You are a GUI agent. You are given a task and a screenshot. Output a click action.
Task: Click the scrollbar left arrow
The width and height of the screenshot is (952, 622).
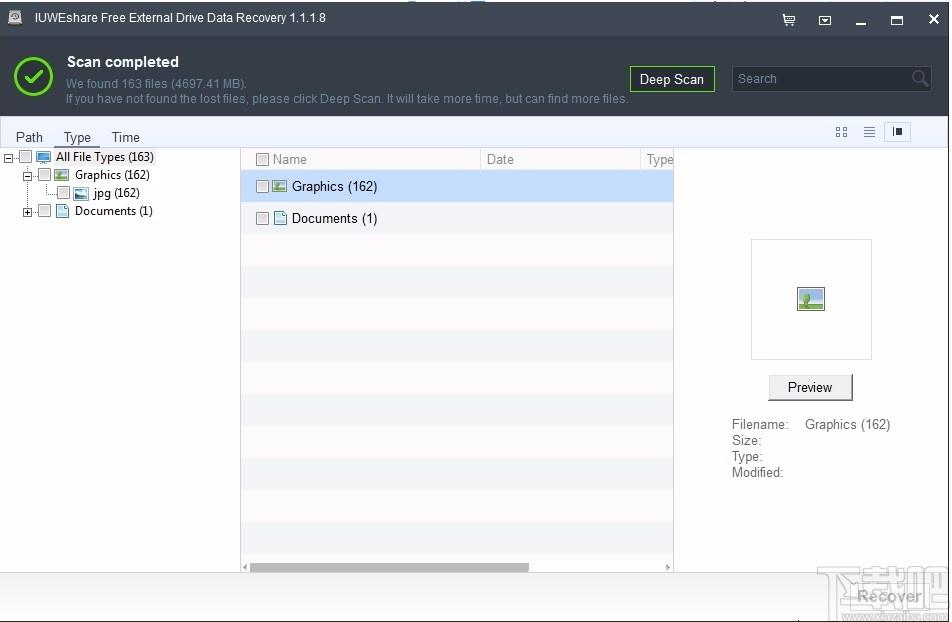pos(245,567)
